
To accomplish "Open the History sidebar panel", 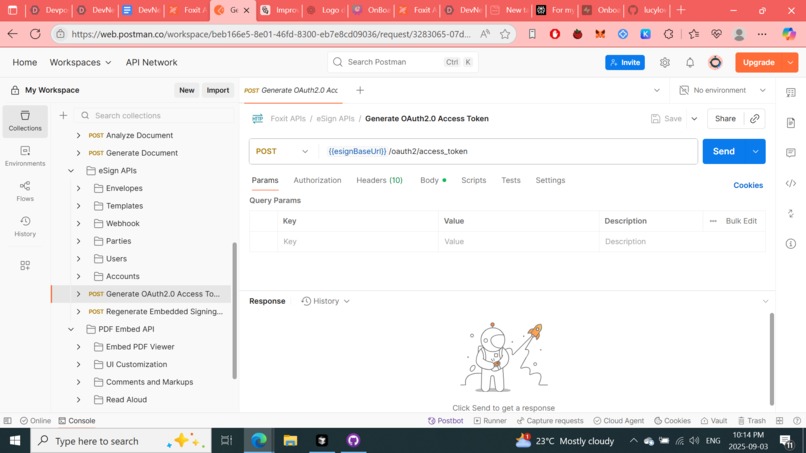I will tap(25, 227).
